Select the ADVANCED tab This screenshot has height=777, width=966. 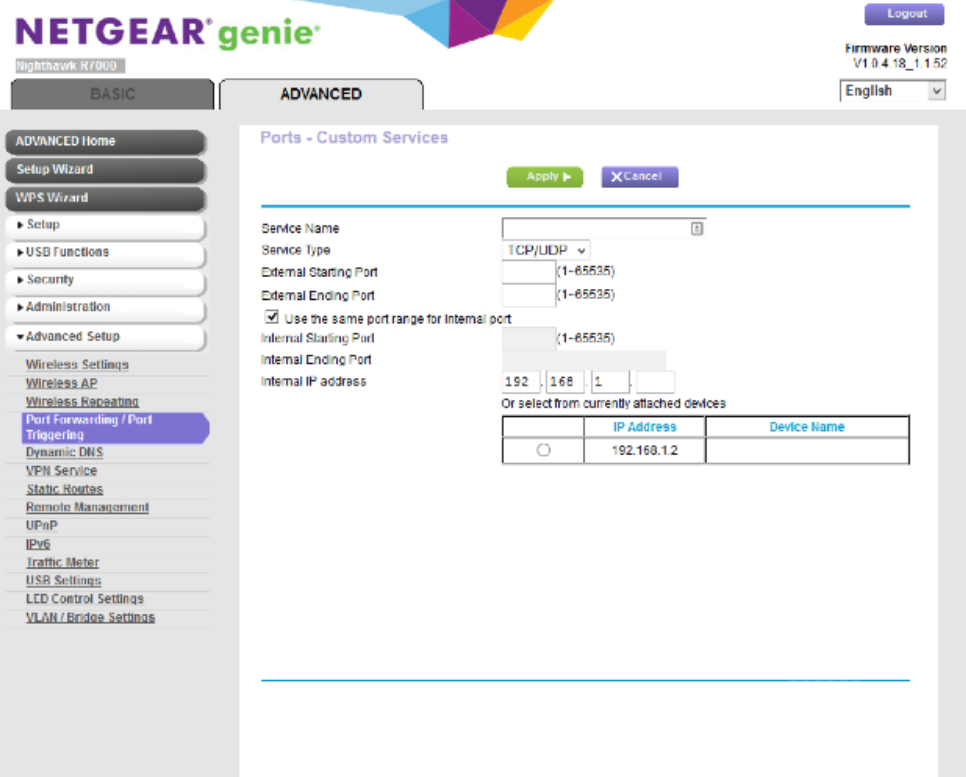pos(321,94)
